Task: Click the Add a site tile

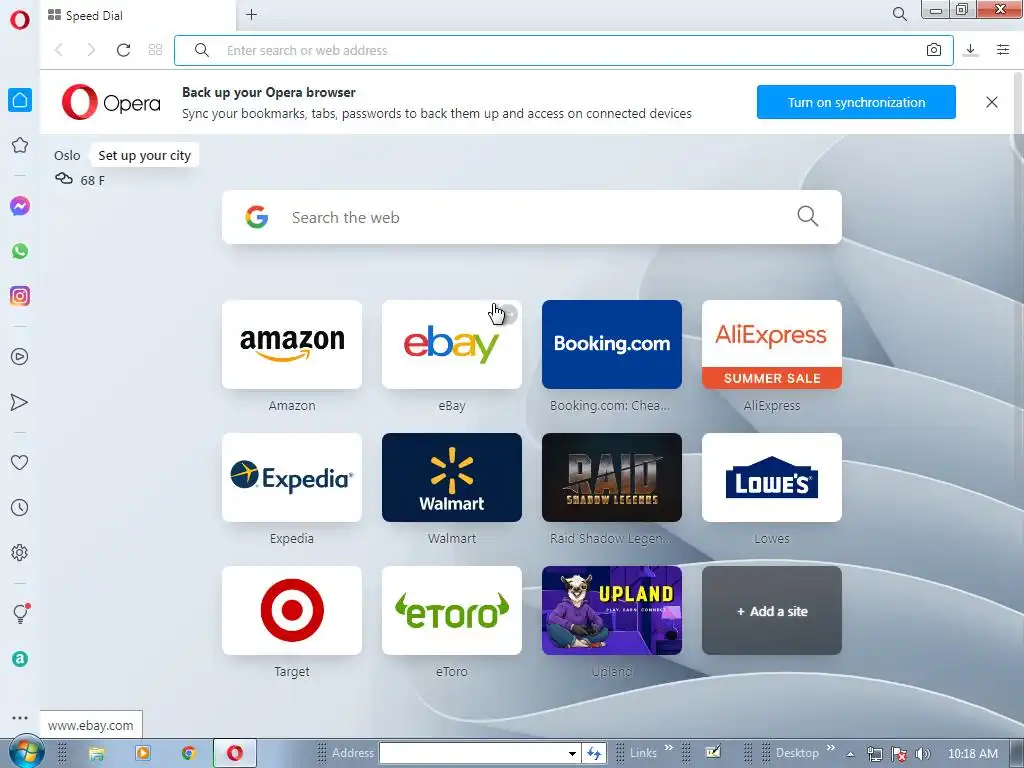Action: [x=772, y=611]
